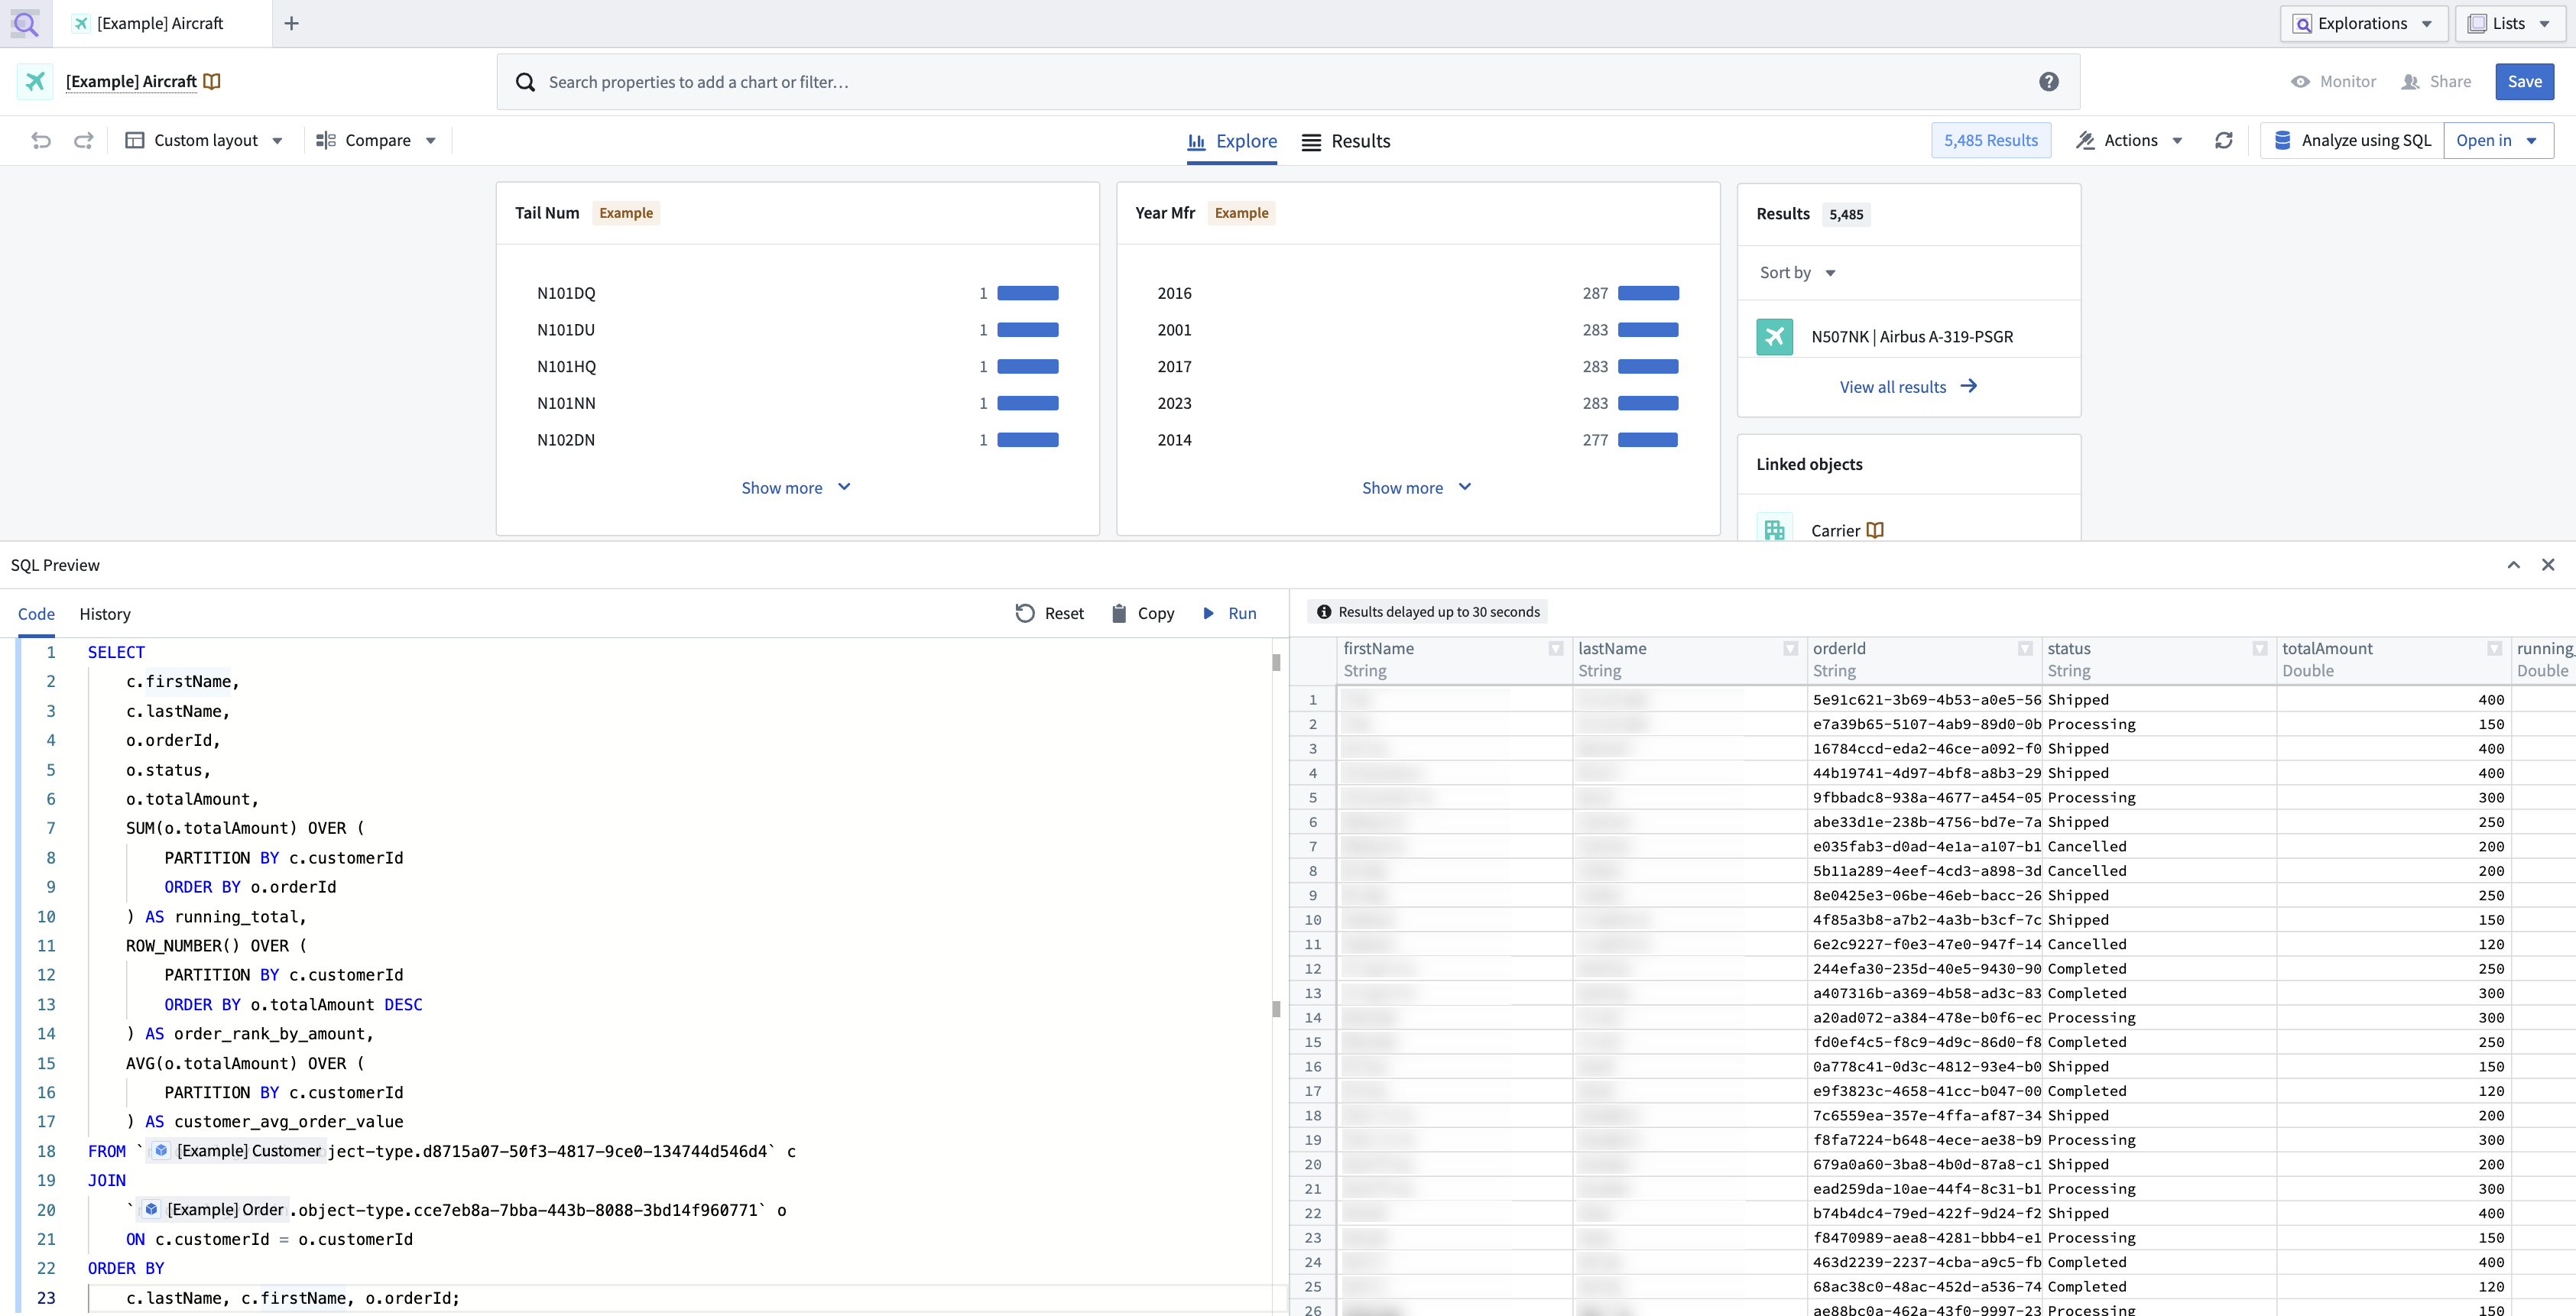
Task: Expand Show more under Year Mfr
Action: [x=1415, y=487]
